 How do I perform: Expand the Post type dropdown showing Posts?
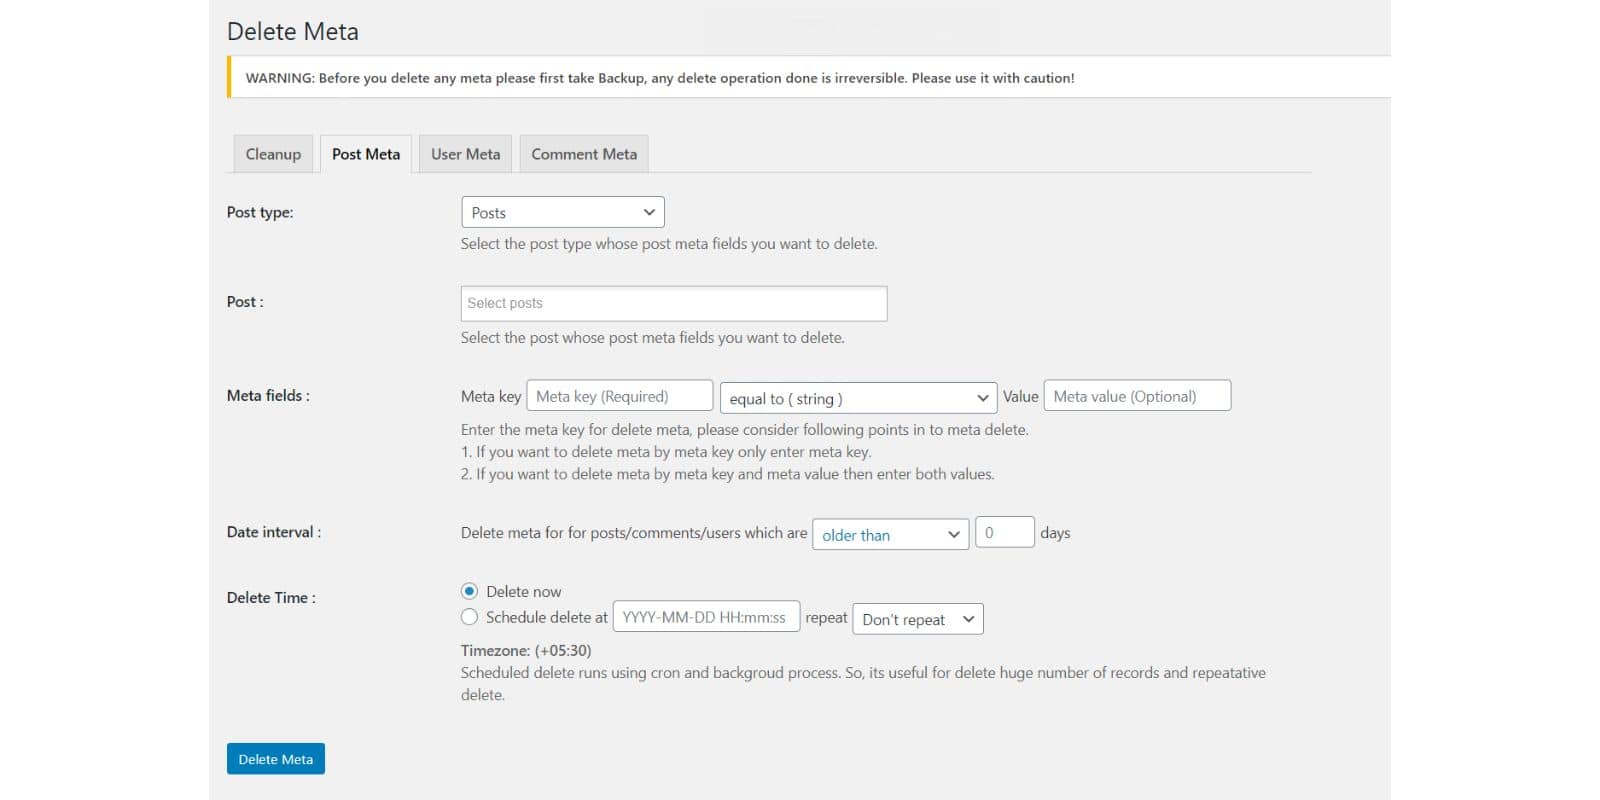coord(562,212)
